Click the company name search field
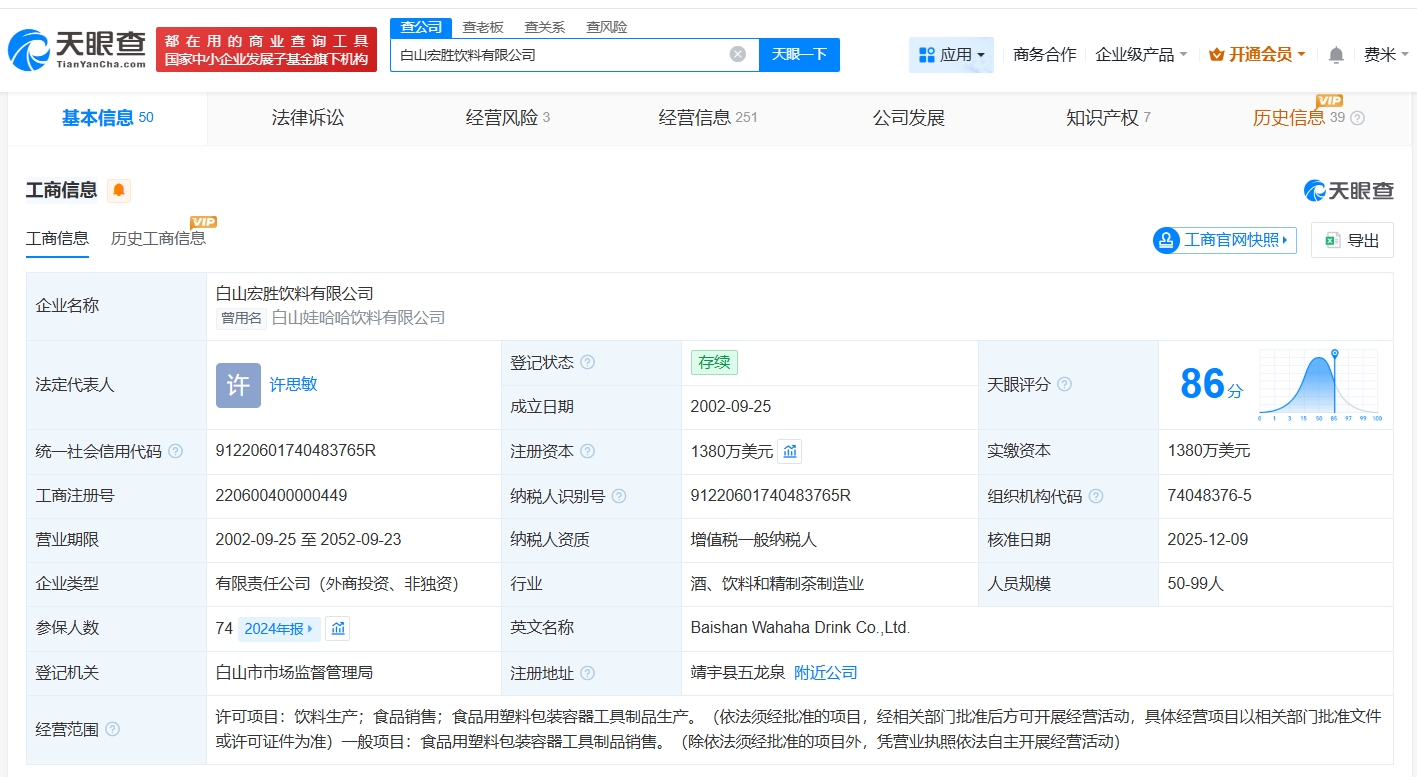This screenshot has width=1417, height=777. pyautogui.click(x=560, y=55)
